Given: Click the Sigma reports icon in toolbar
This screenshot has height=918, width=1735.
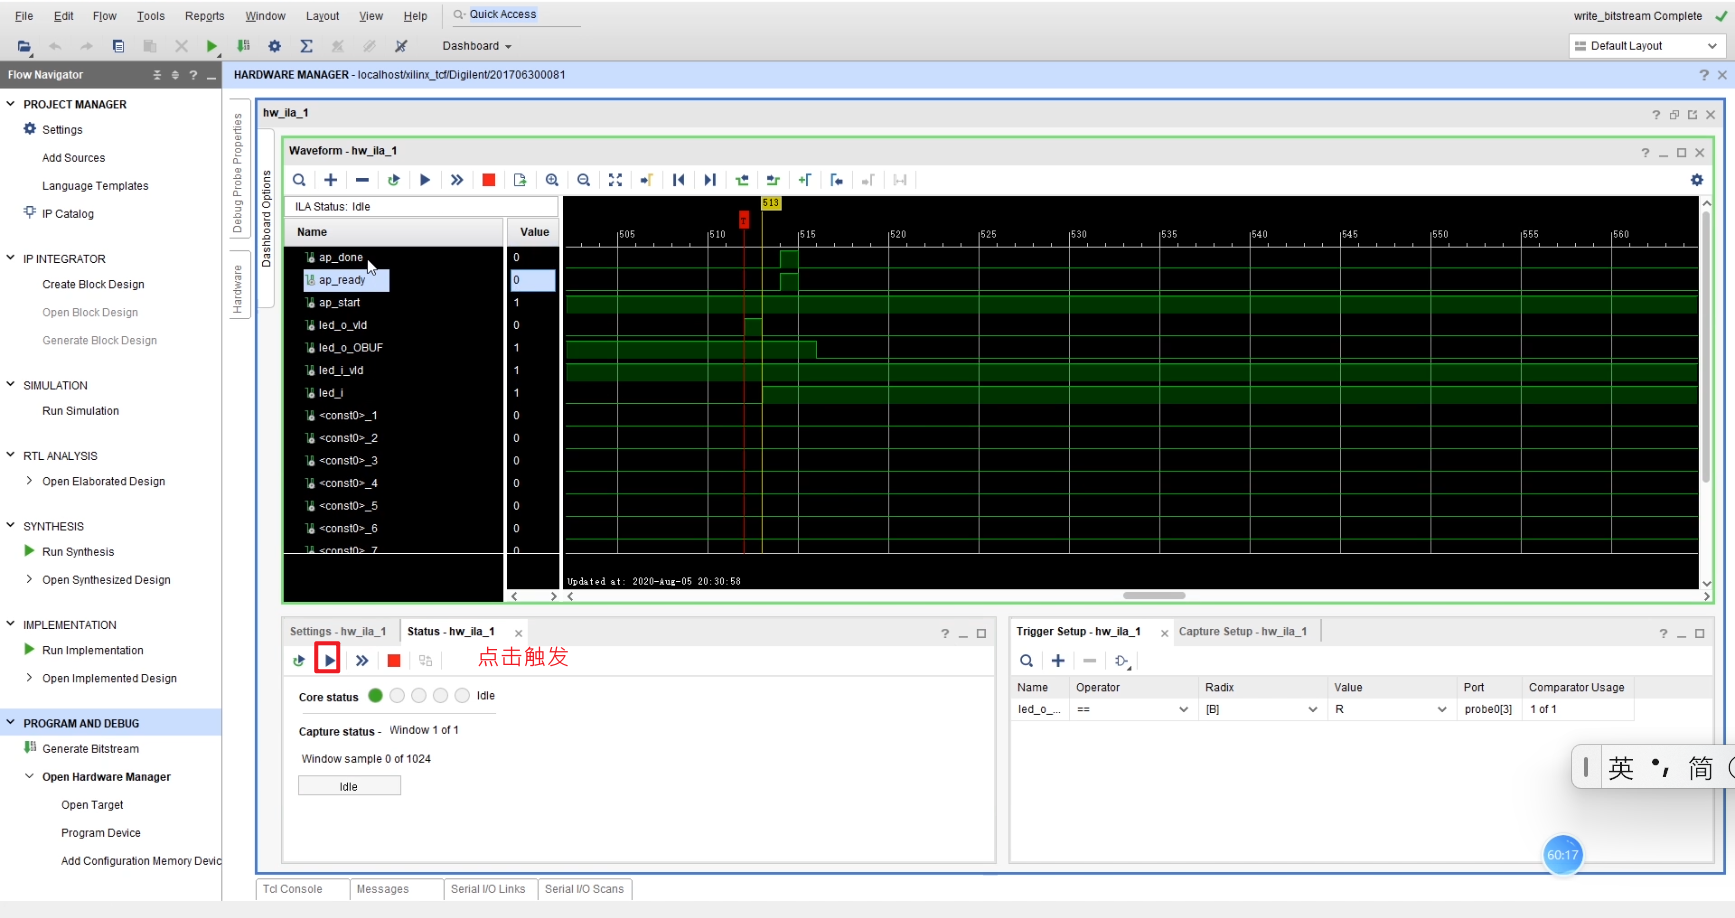Looking at the screenshot, I should (306, 46).
